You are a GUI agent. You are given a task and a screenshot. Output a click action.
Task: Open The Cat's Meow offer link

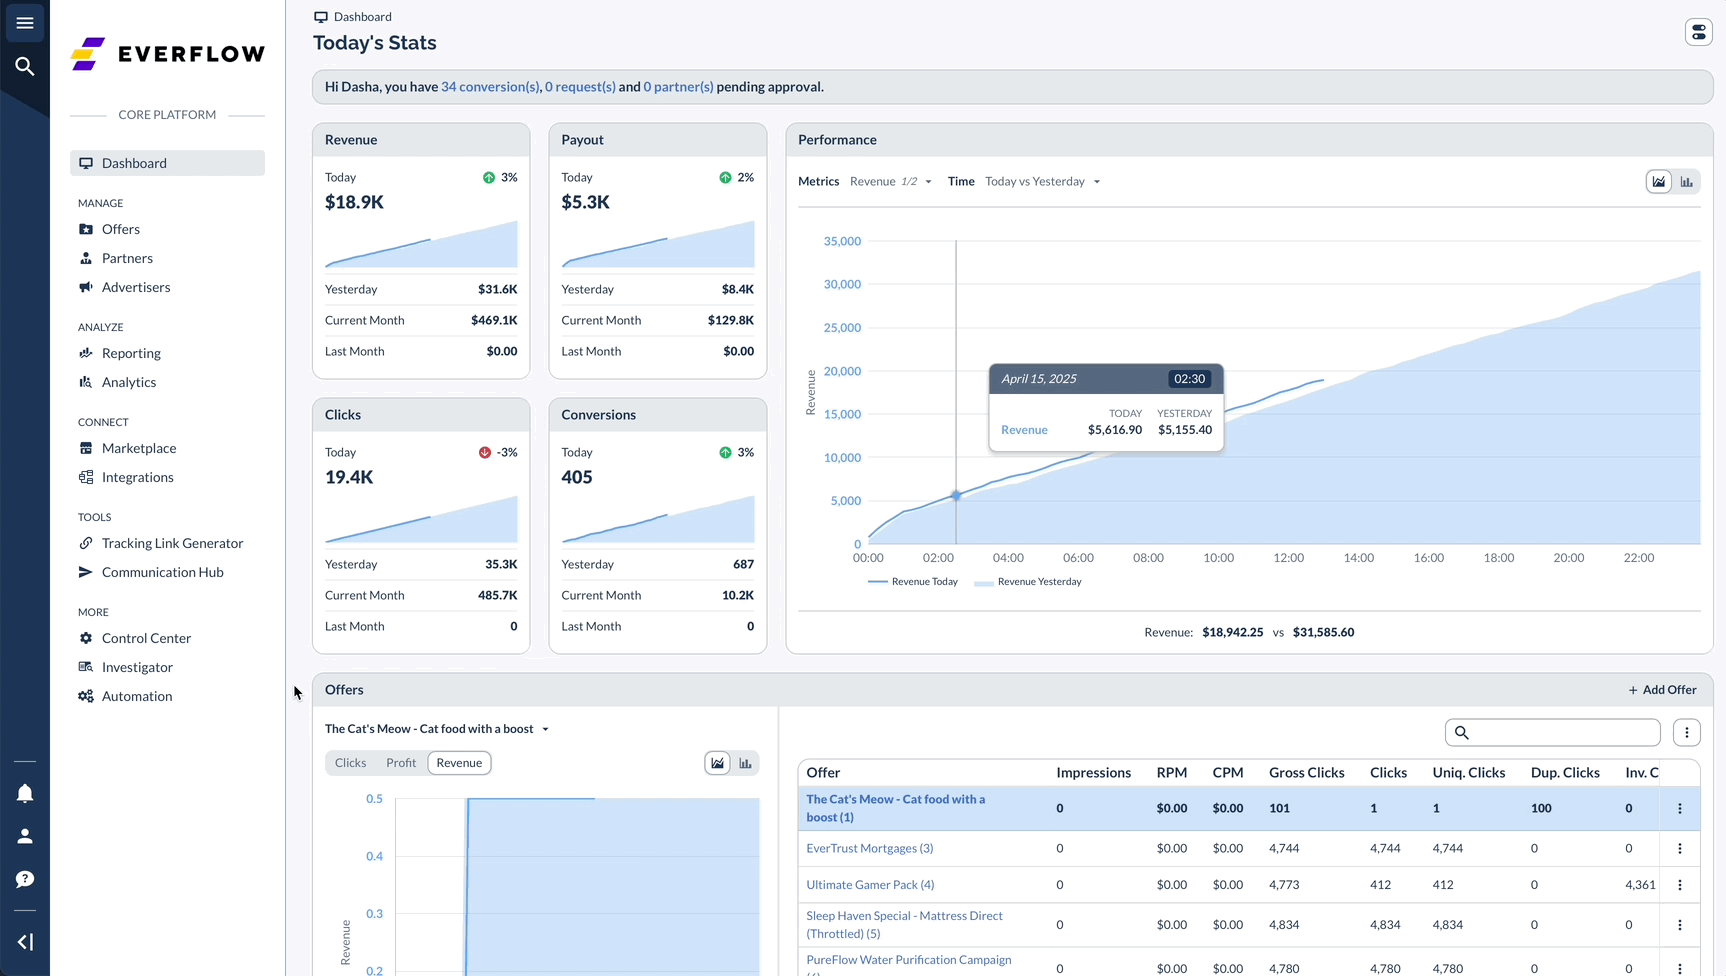(x=896, y=808)
